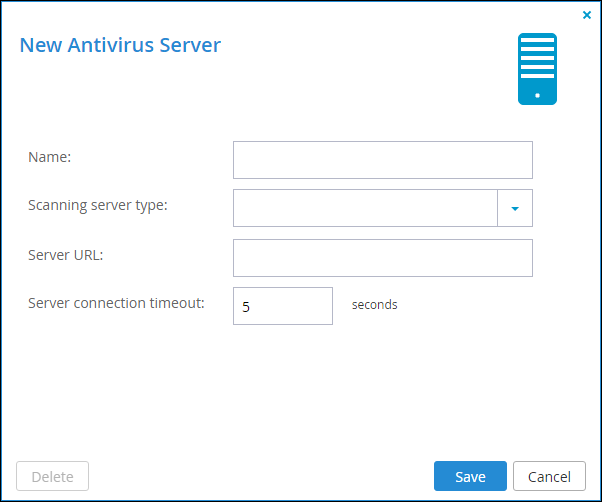
Task: Save the new antivirus server
Action: [x=470, y=476]
